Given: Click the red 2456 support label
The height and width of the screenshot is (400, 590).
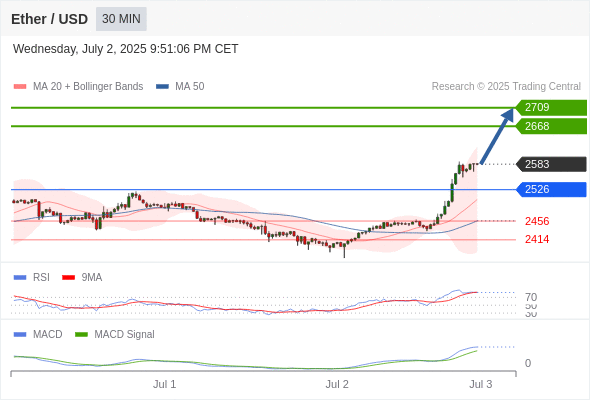Looking at the screenshot, I should point(537,221).
